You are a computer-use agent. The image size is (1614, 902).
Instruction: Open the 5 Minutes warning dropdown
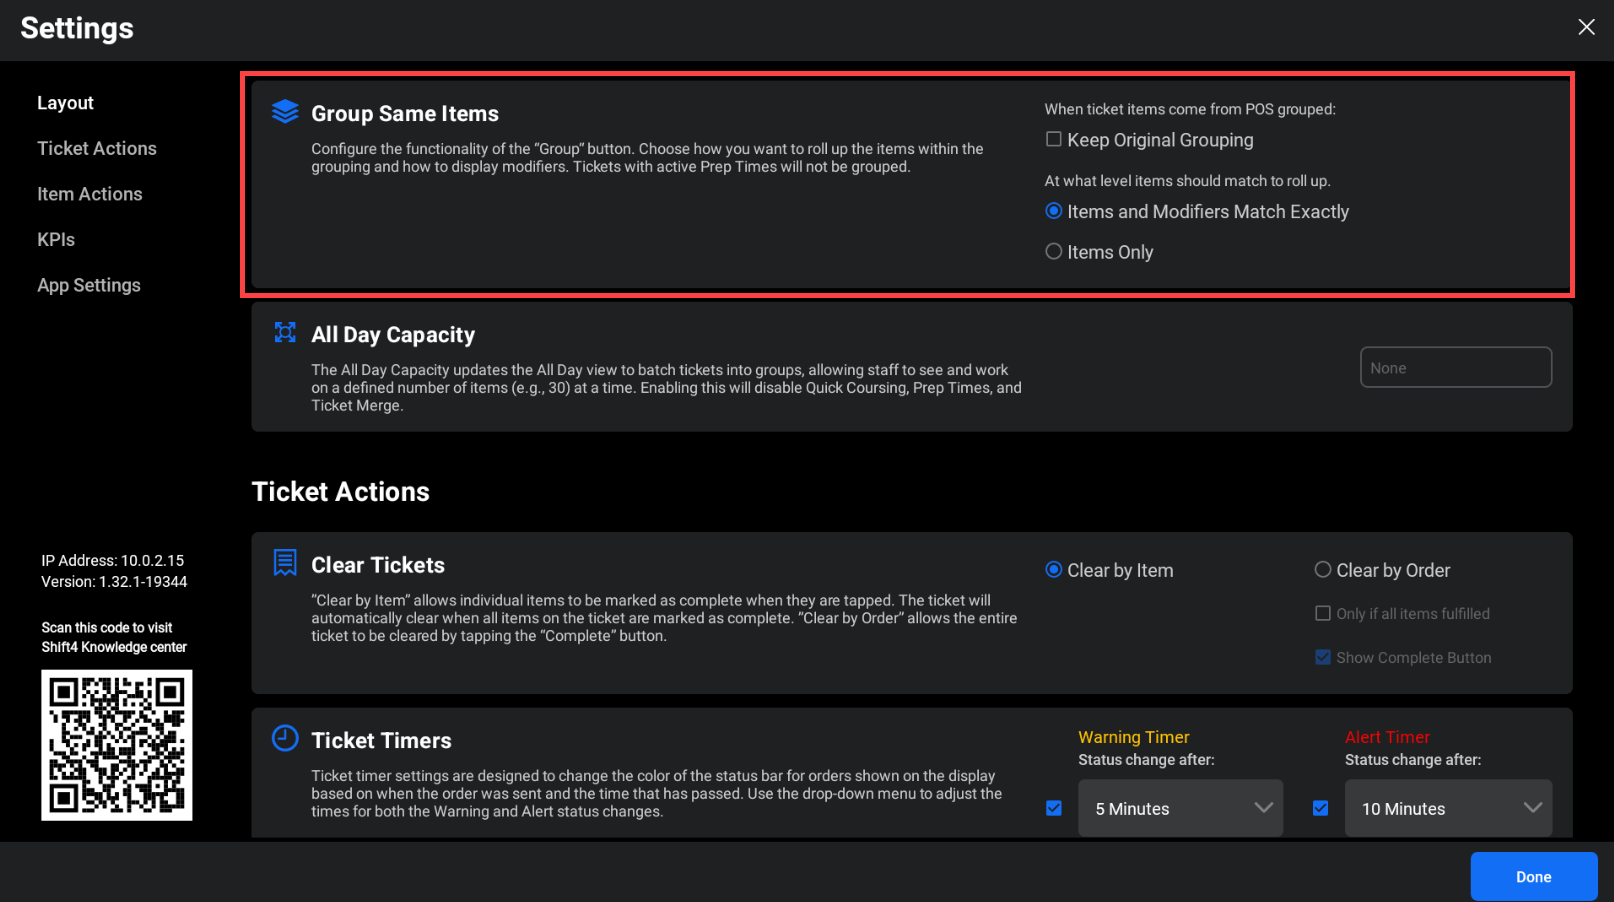click(x=1180, y=808)
